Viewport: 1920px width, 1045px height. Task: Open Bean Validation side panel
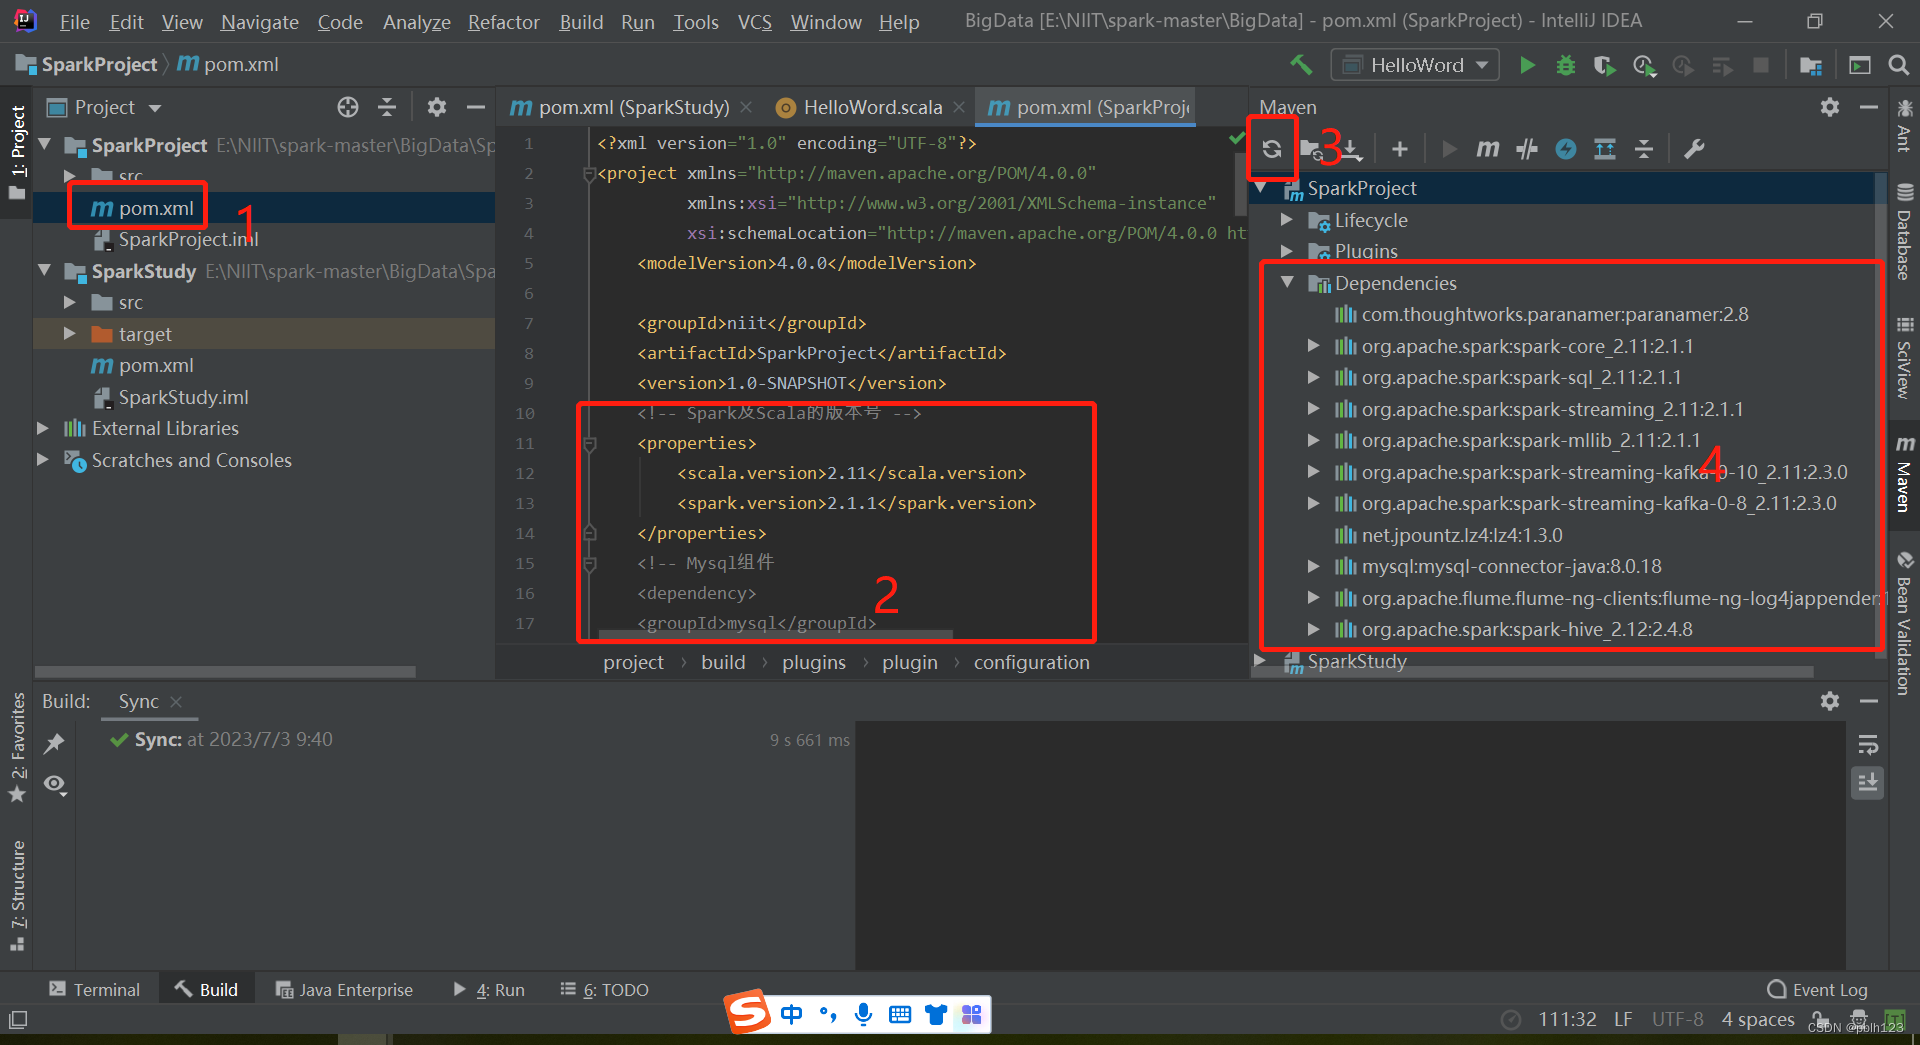tap(1904, 624)
